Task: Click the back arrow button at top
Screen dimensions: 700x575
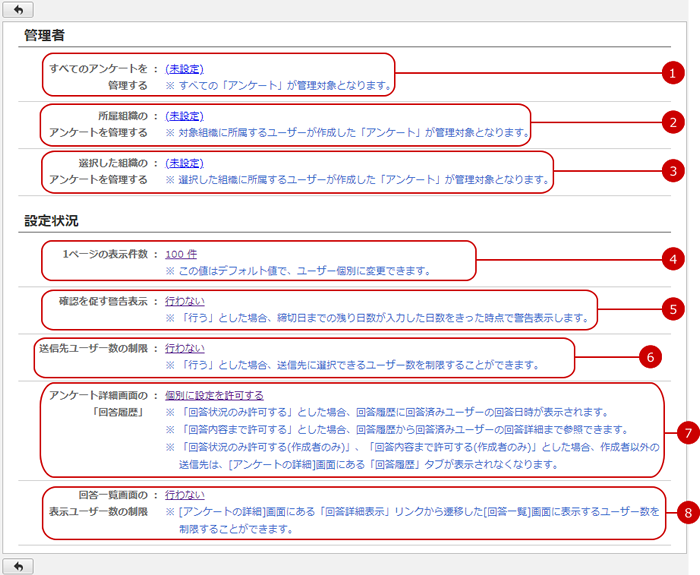Action: click(x=18, y=9)
